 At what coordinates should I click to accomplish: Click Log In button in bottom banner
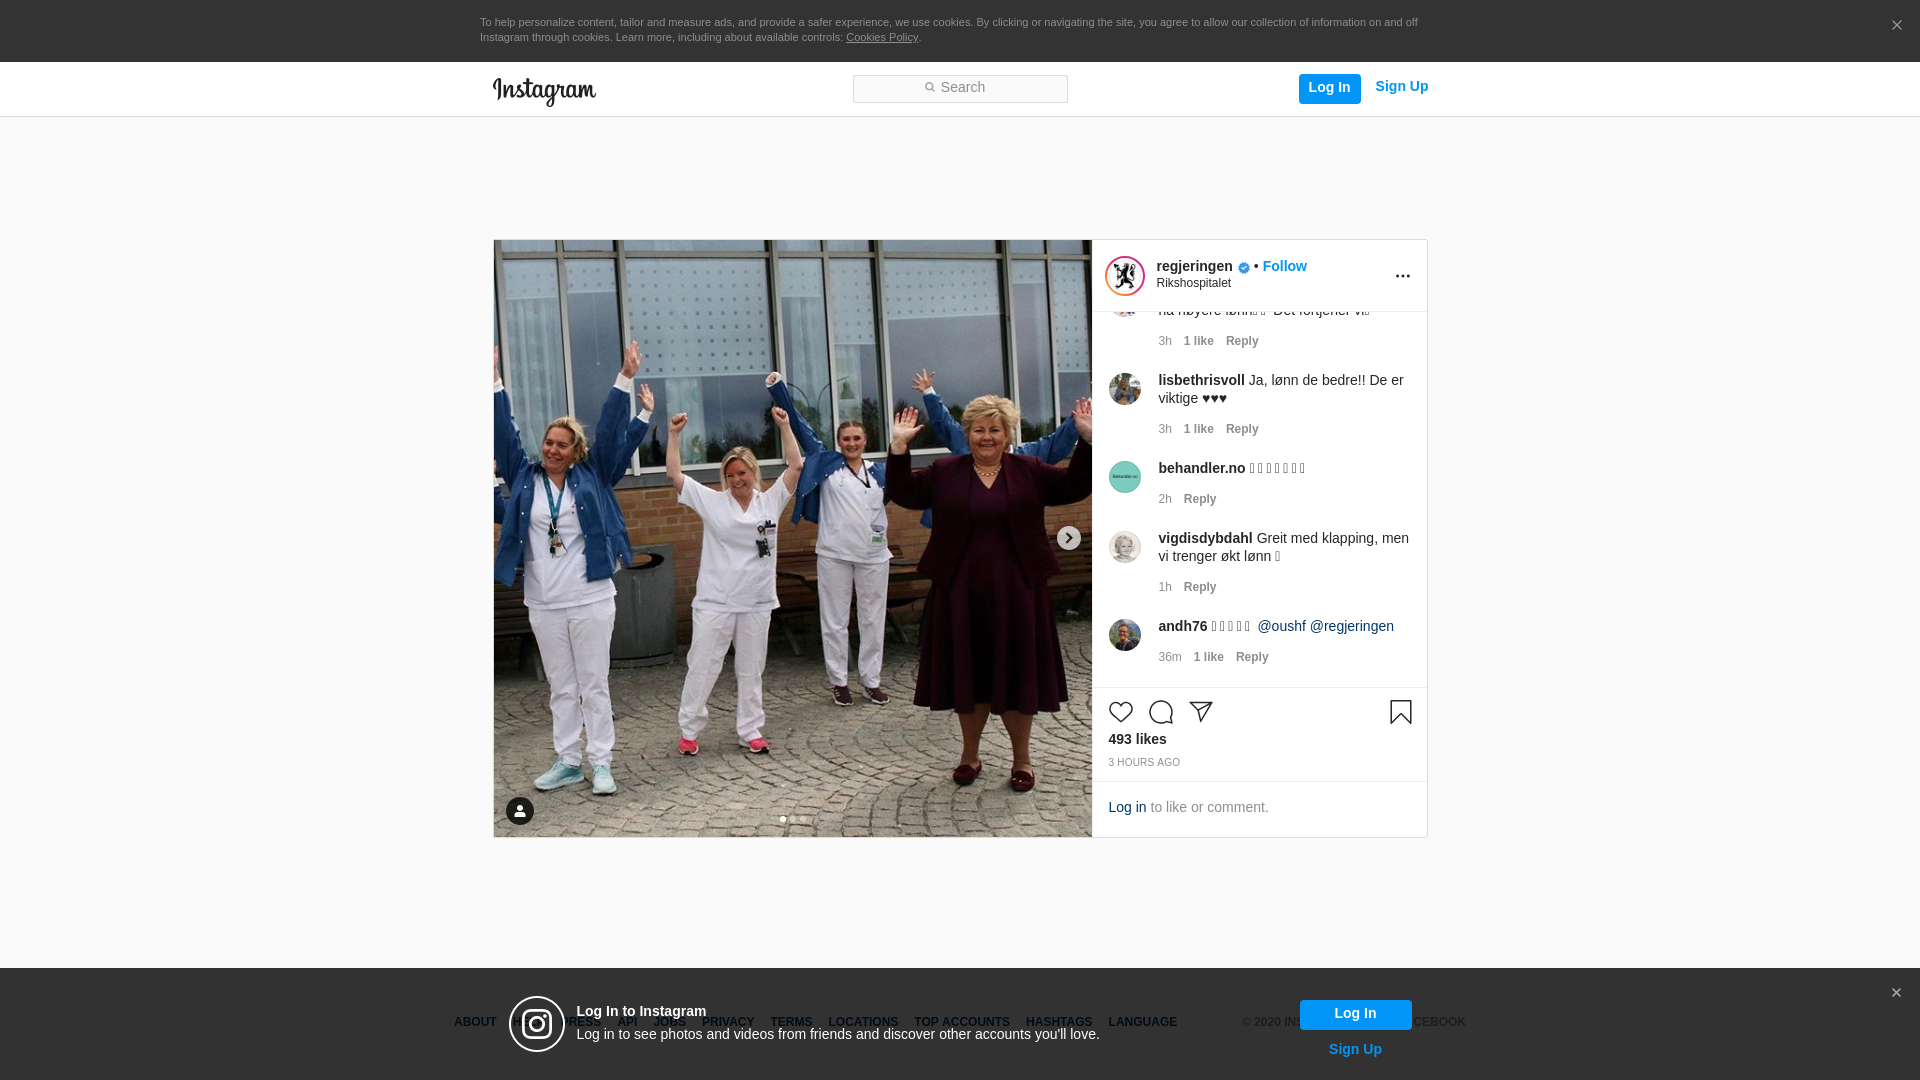coord(1355,1015)
